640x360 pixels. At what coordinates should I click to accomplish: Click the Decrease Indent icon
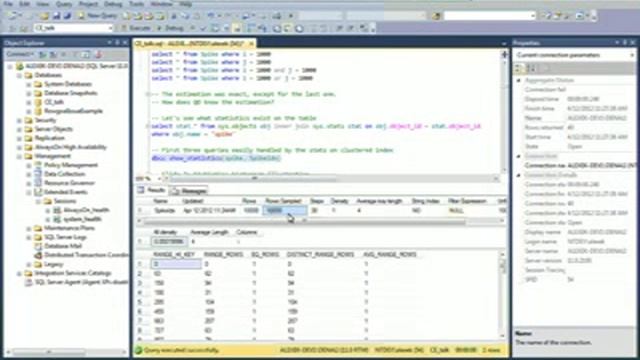pyautogui.click(x=339, y=28)
